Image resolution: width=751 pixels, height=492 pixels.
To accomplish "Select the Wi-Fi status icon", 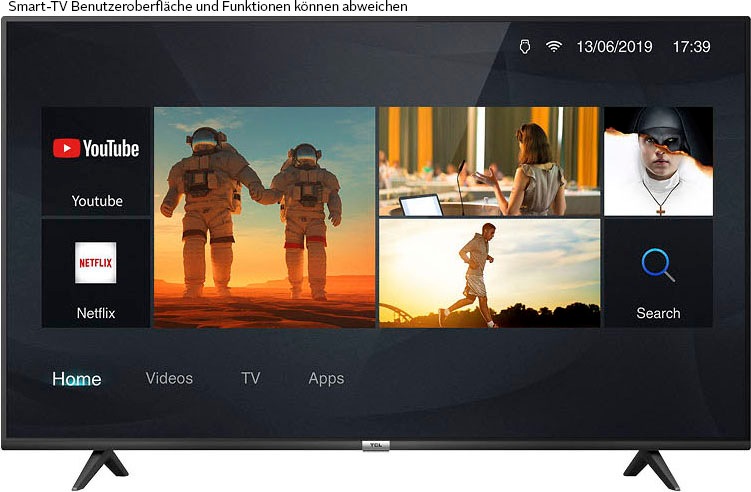I will (553, 47).
